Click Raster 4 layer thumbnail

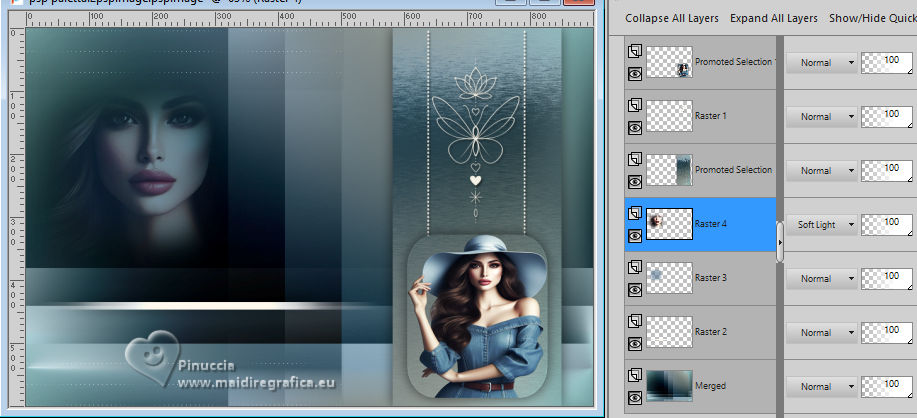pos(669,224)
